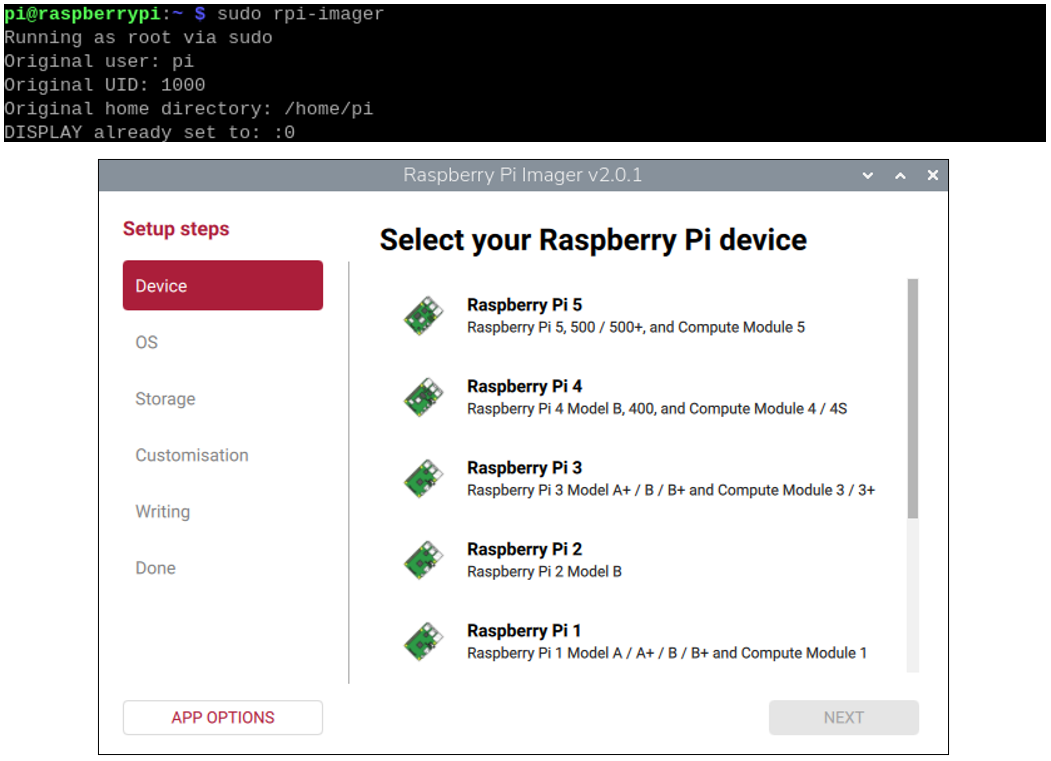Click the Raspberry Pi 3 board icon
This screenshot has width=1051, height=761.
pos(424,479)
